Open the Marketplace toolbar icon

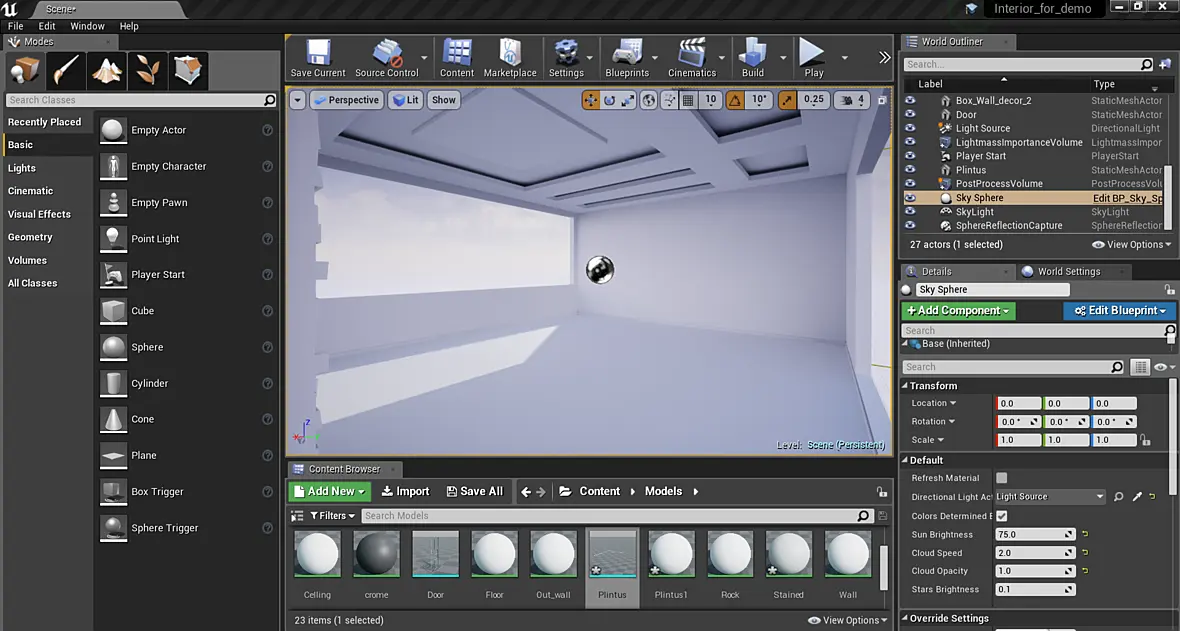click(509, 59)
